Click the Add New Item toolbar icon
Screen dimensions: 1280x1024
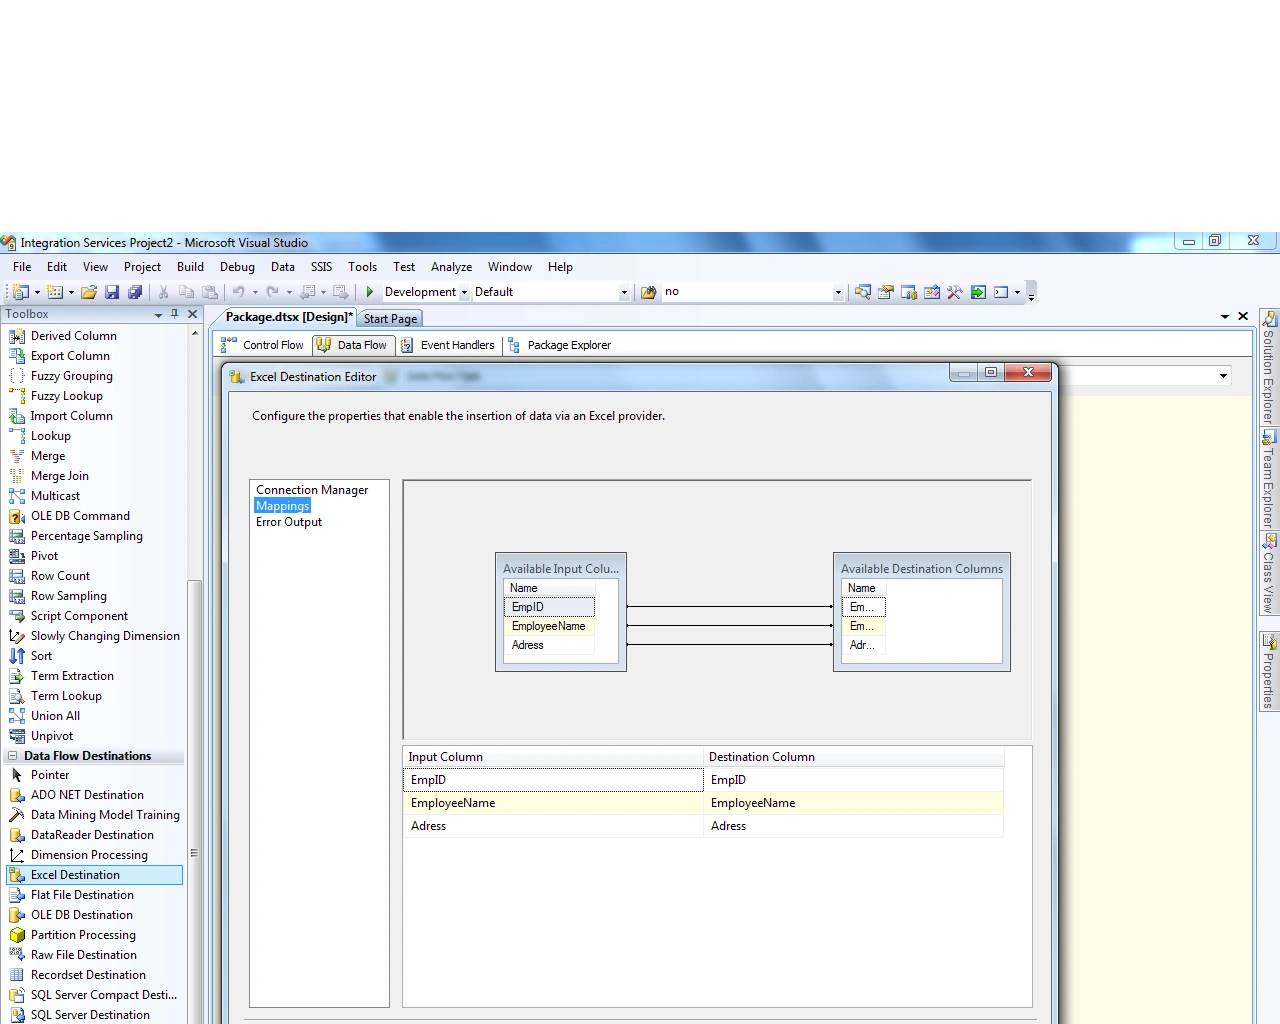(x=55, y=292)
